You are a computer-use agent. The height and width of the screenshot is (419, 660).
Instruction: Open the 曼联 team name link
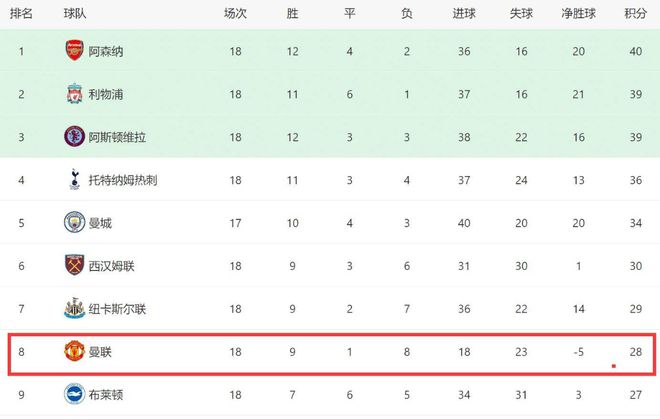[100, 352]
